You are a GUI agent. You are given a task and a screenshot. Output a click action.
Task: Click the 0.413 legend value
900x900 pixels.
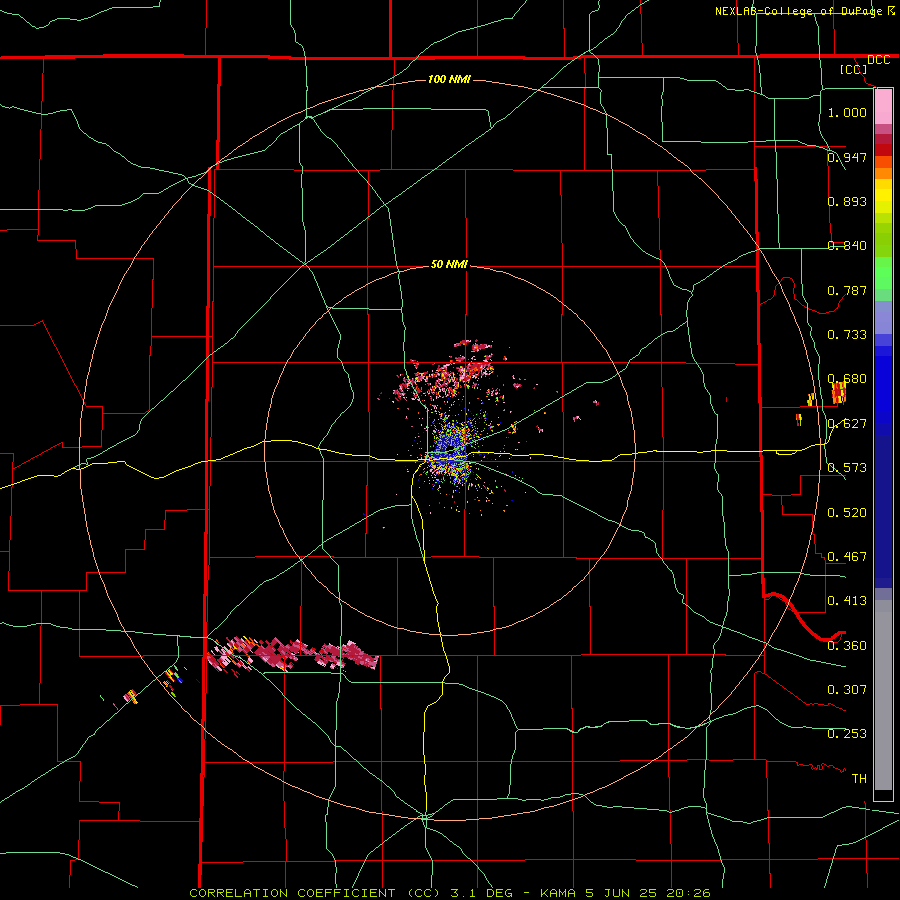coord(847,601)
